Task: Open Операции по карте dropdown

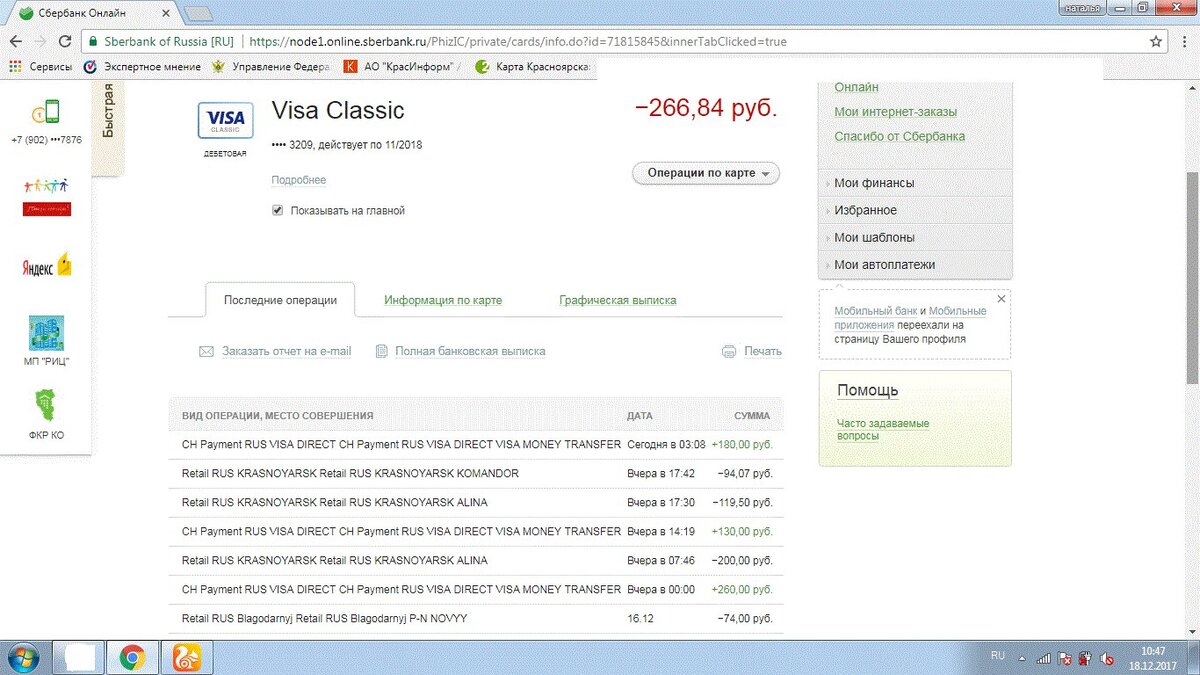Action: coord(706,173)
